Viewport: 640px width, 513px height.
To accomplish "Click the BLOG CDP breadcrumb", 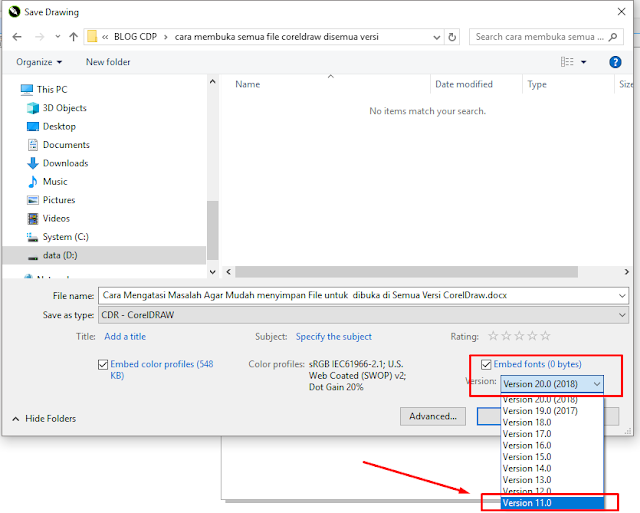I will point(135,37).
